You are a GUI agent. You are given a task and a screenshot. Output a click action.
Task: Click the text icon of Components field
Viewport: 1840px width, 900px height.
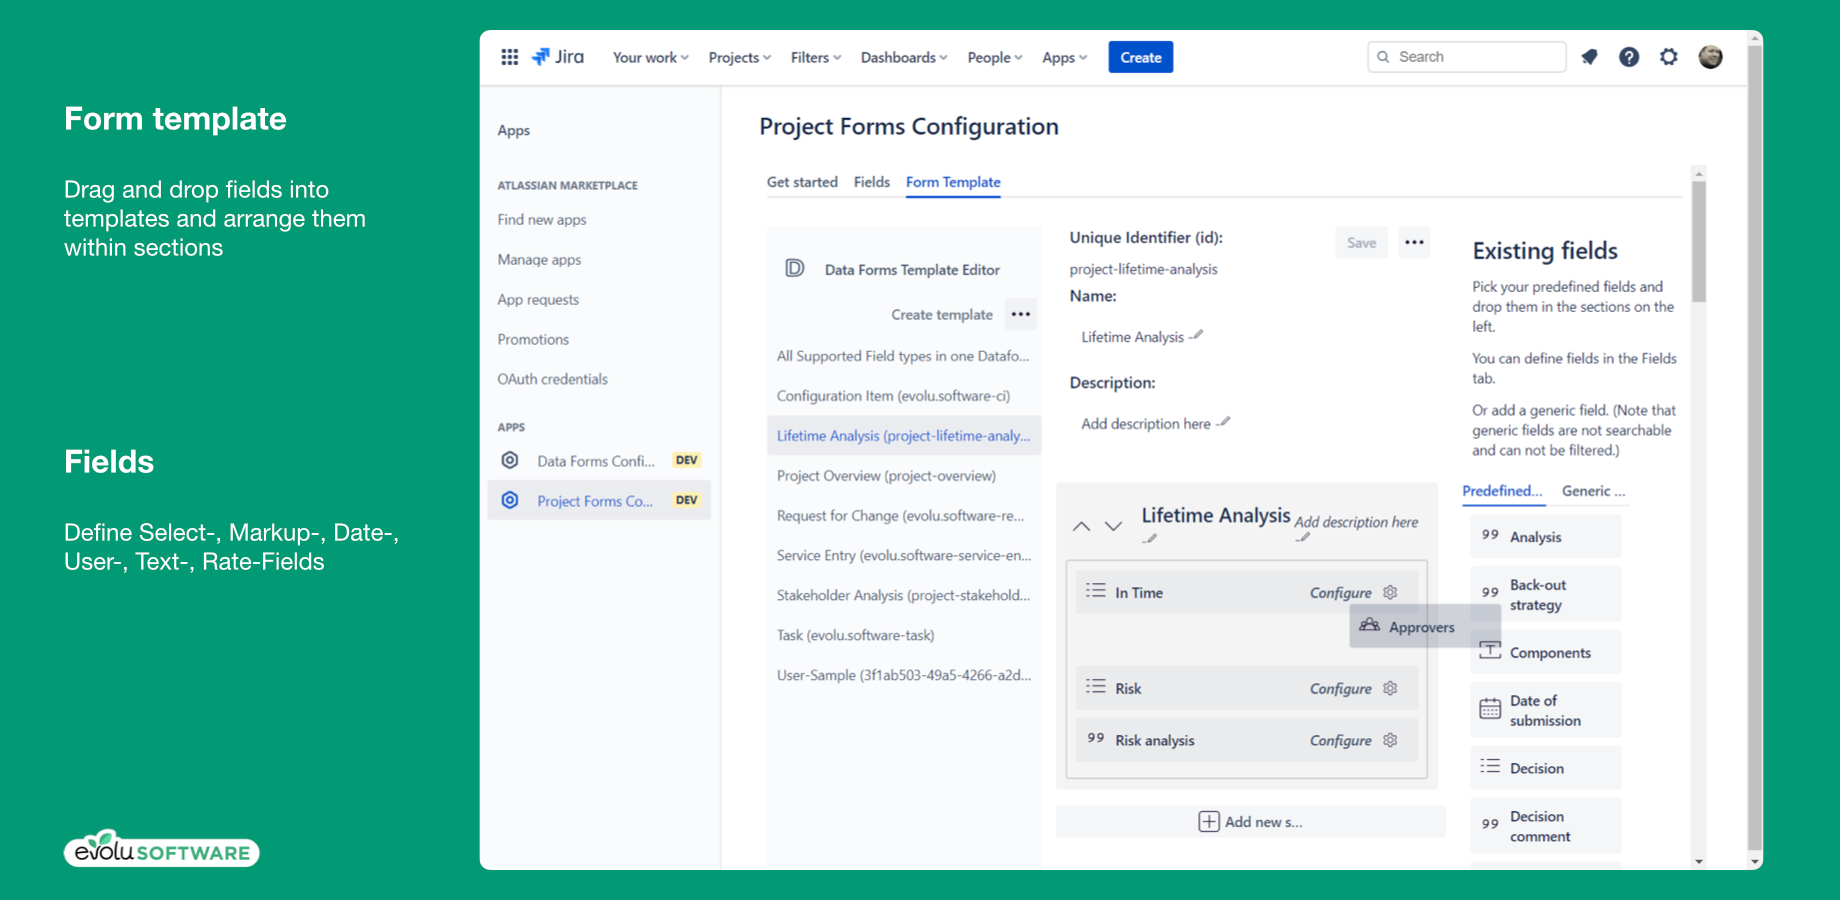coord(1490,650)
